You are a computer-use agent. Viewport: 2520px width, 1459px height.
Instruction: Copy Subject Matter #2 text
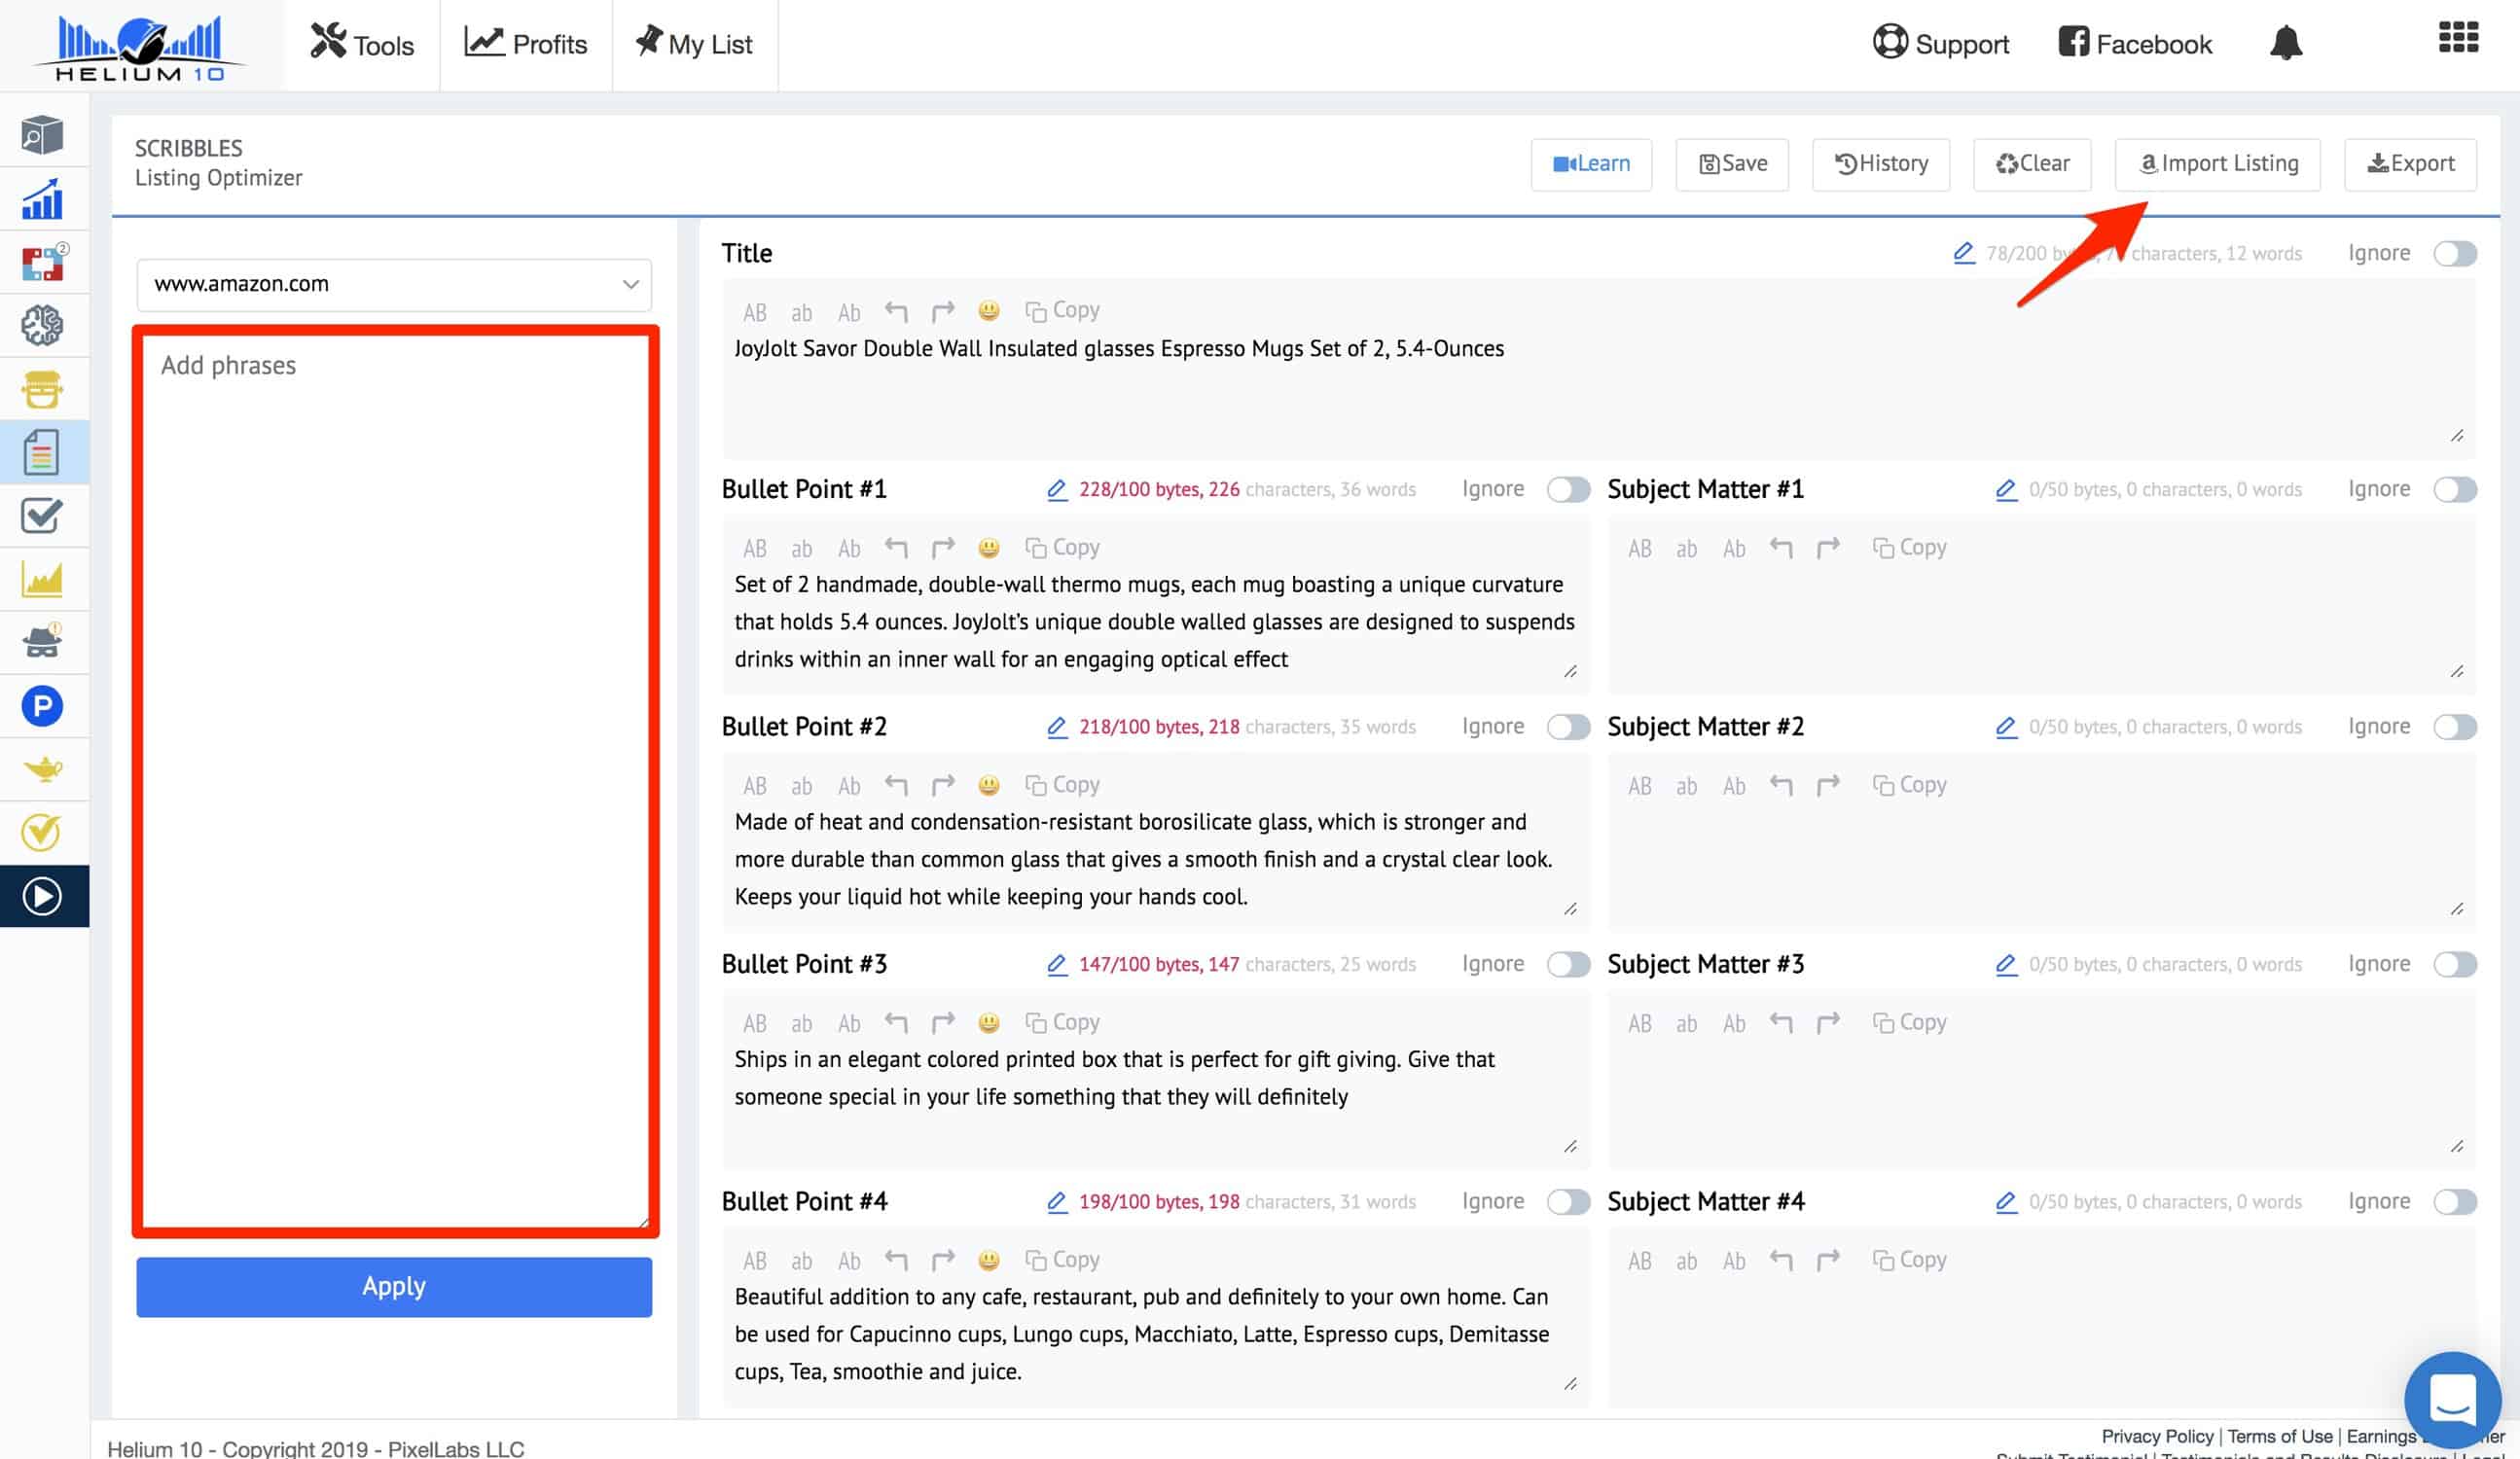coord(1909,785)
